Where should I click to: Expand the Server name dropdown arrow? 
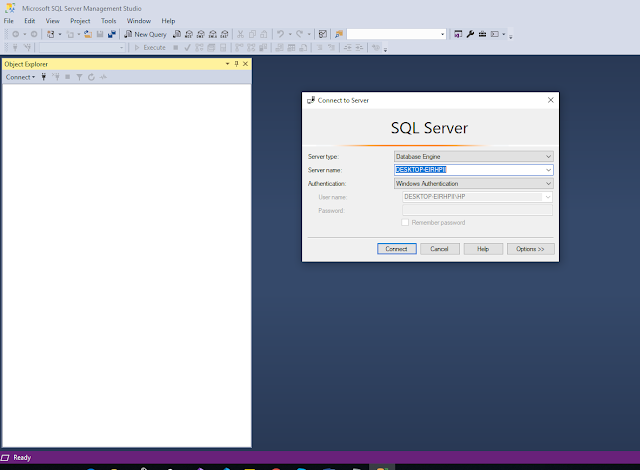(x=549, y=170)
